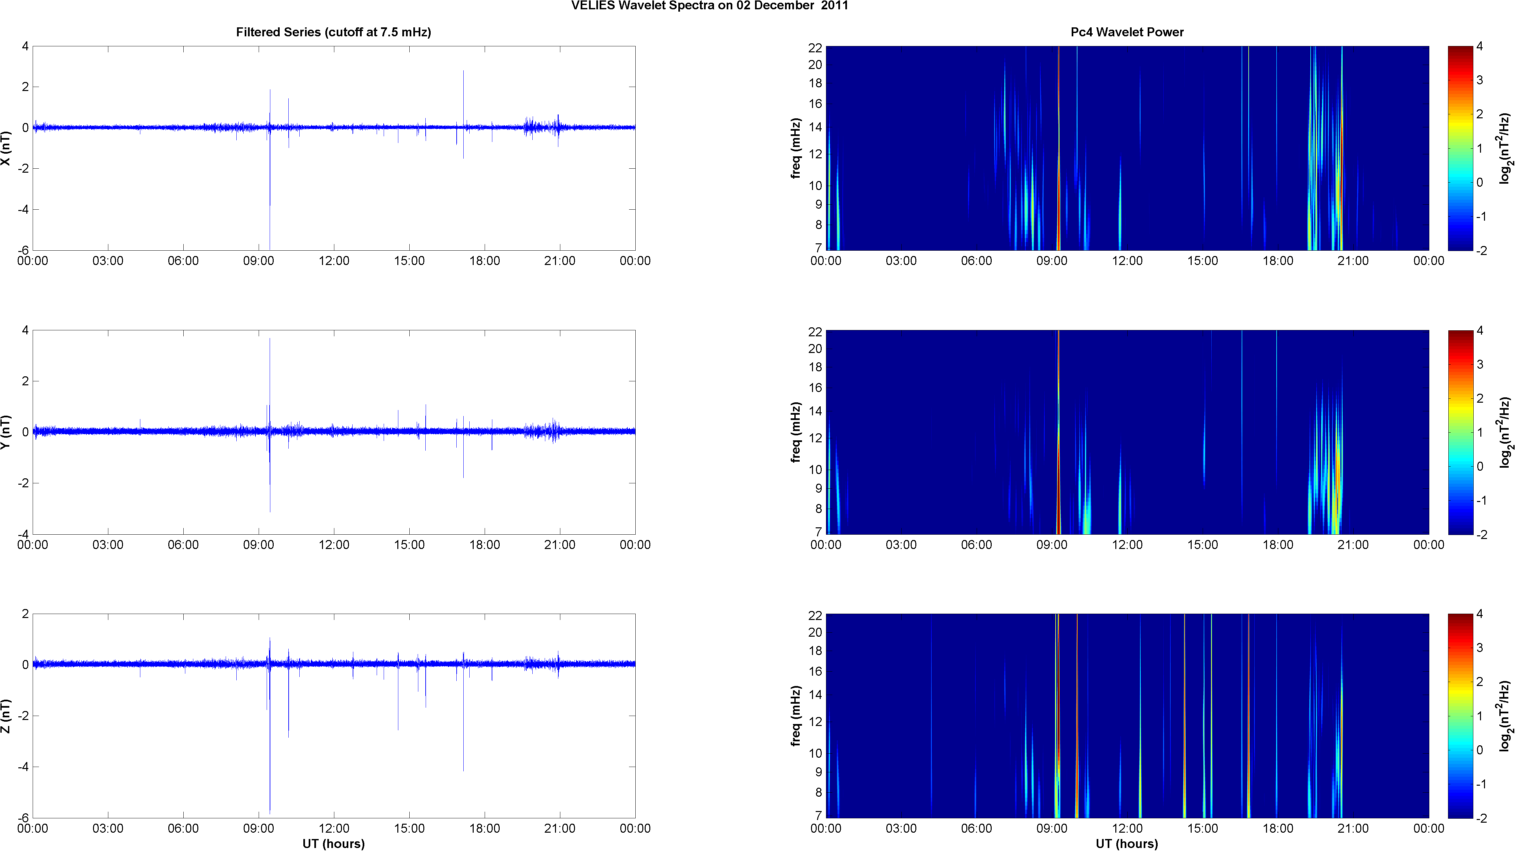Click the 'X (nT)' axis label
This screenshot has height=851, width=1515.
coord(7,148)
